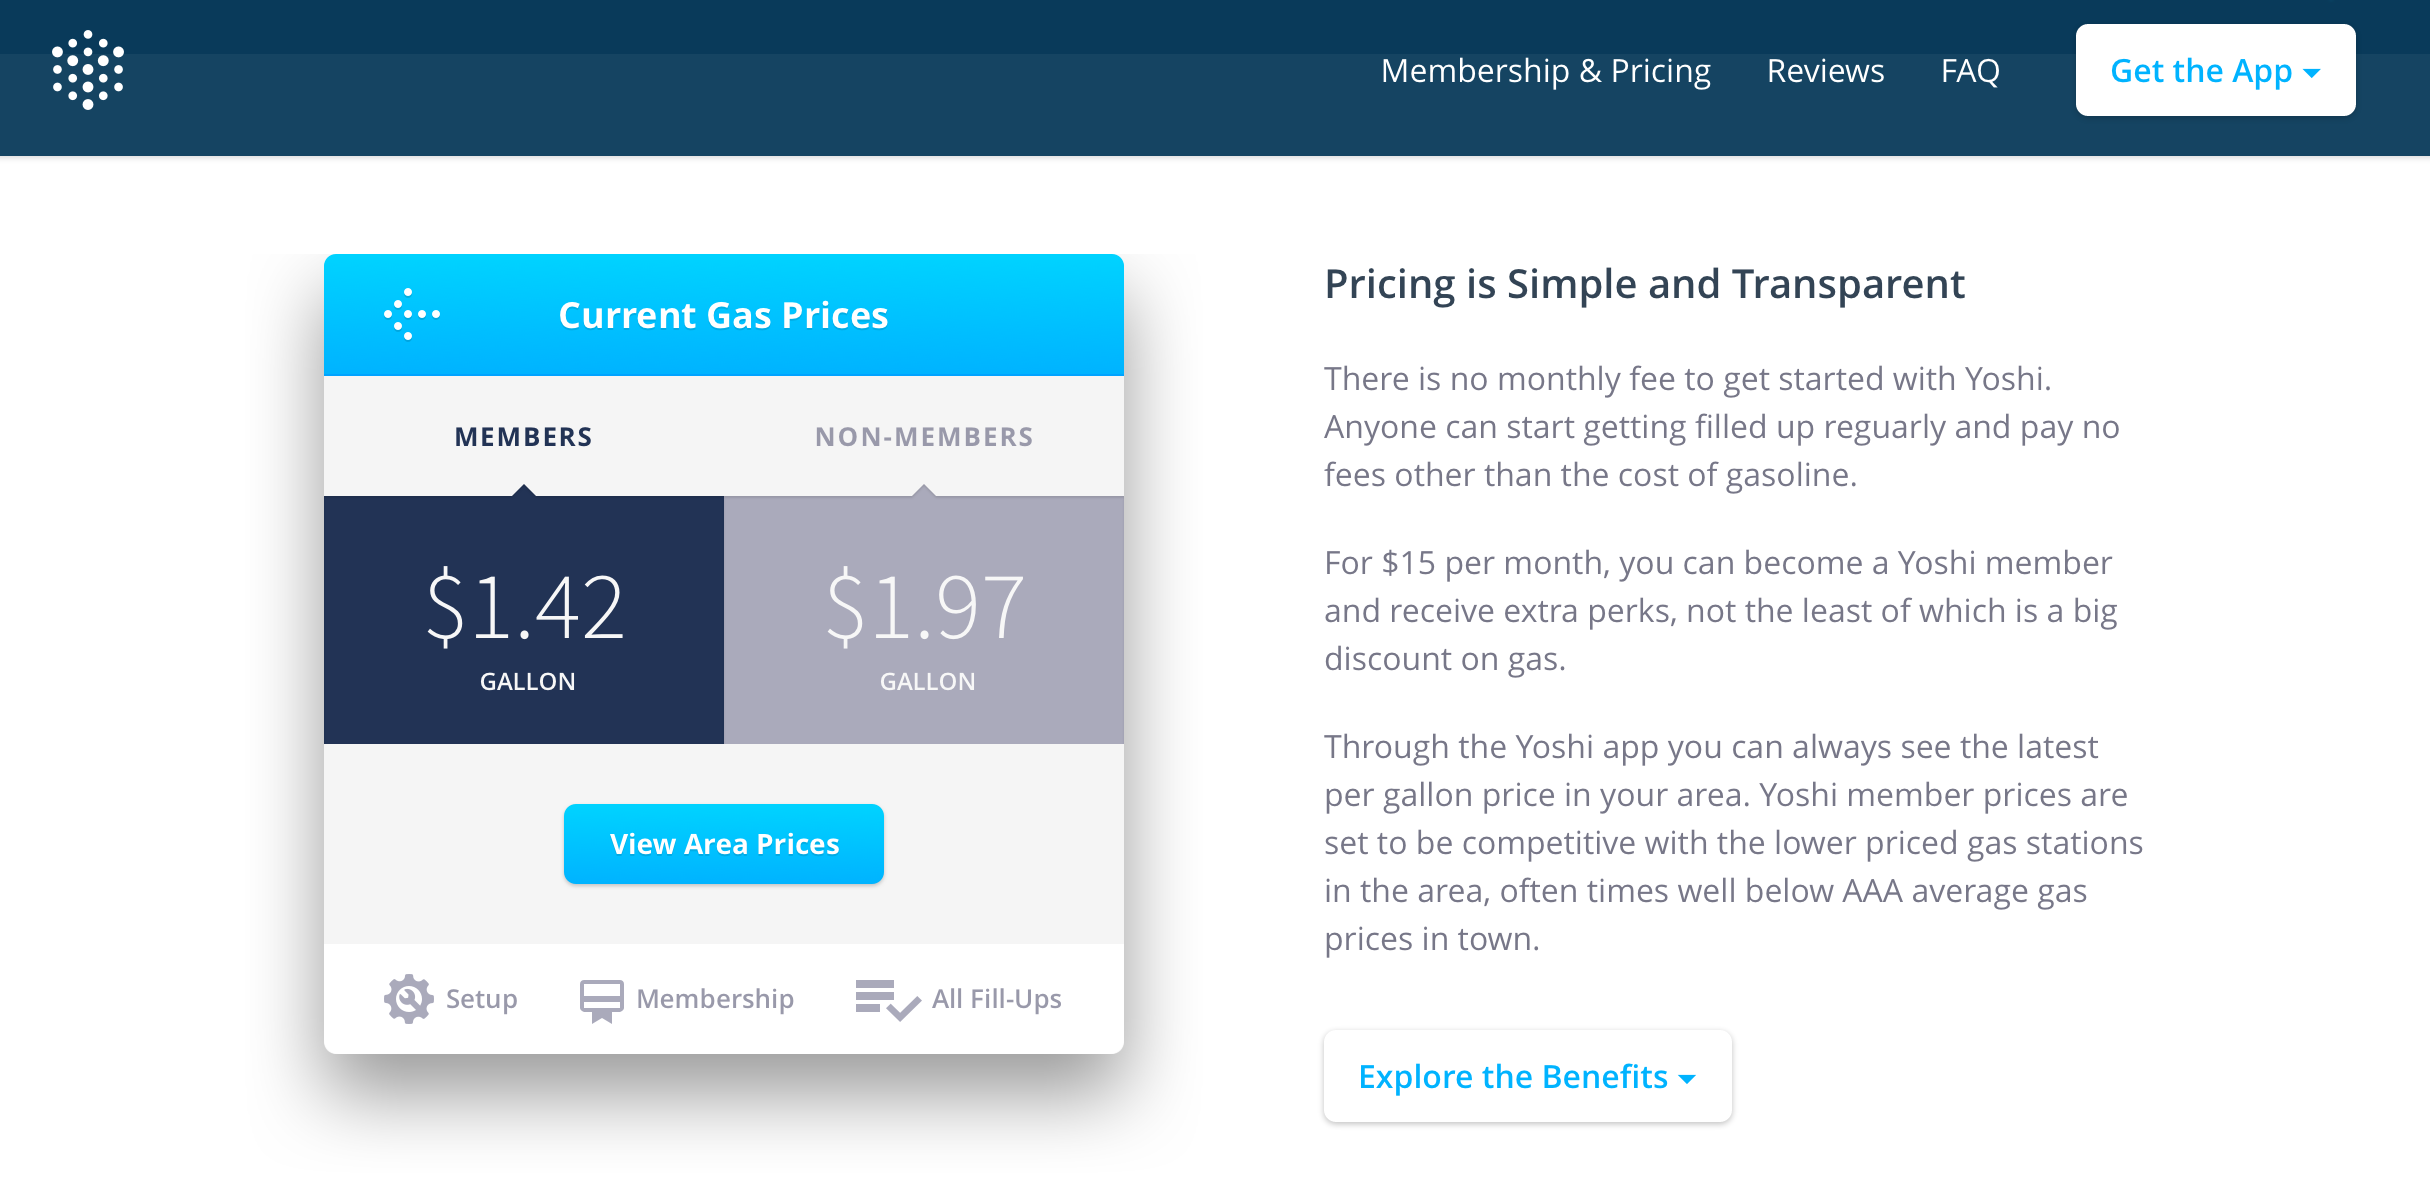This screenshot has width=2430, height=1200.
Task: Click the $1.42 member price panel
Action: pyautogui.click(x=524, y=620)
